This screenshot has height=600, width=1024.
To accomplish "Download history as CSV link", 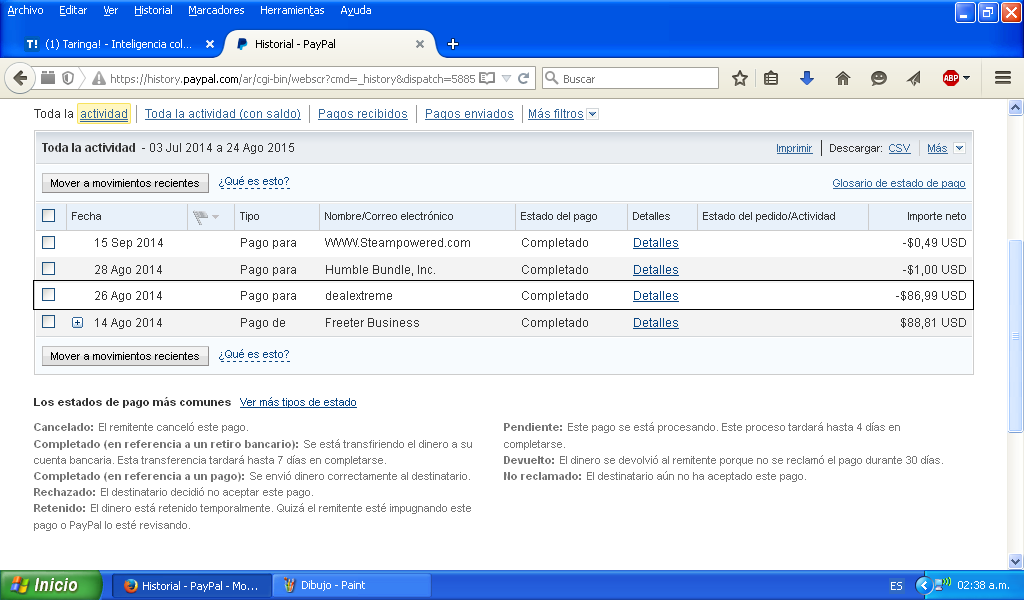I will (x=899, y=148).
